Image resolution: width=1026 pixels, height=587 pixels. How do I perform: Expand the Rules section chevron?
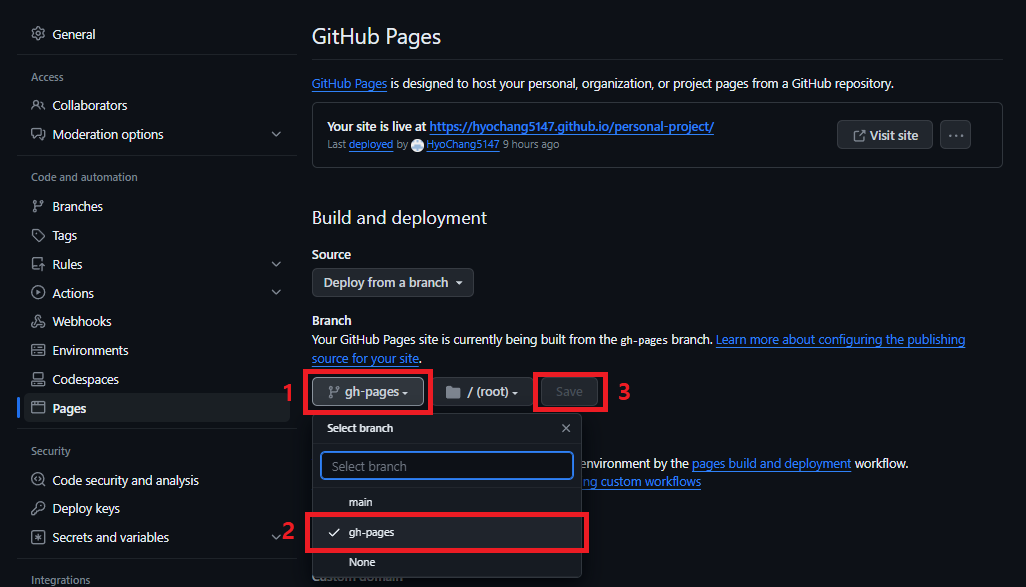pos(276,264)
